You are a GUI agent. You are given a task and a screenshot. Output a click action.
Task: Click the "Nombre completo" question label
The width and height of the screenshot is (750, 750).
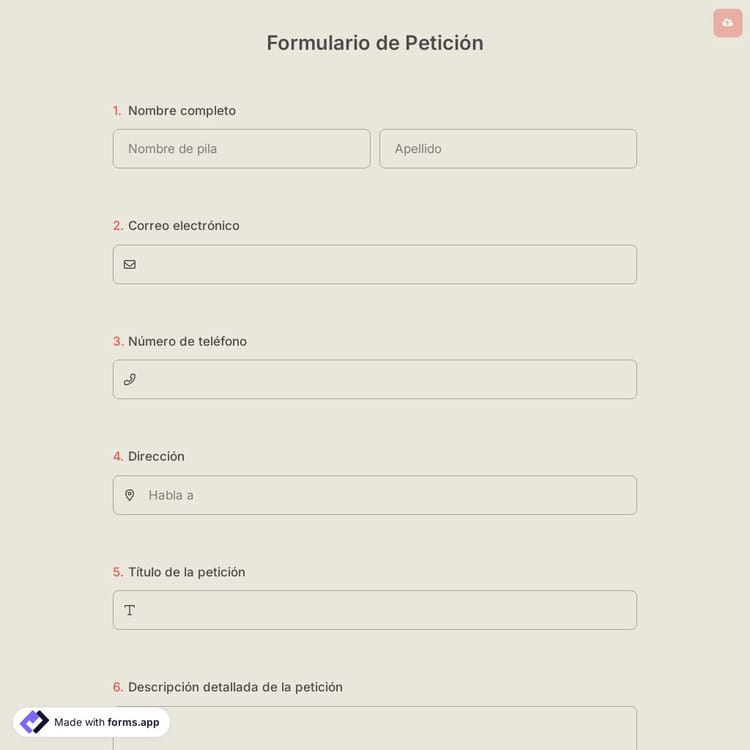coord(182,111)
